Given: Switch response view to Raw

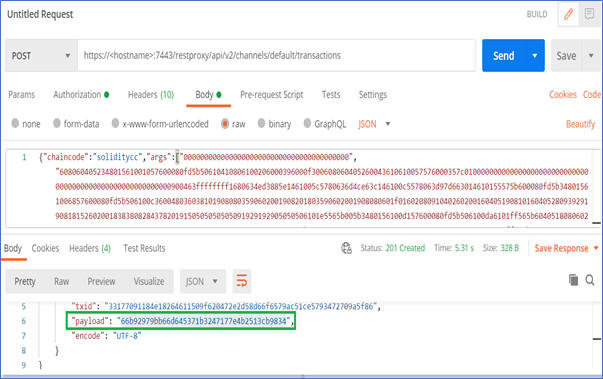Looking at the screenshot, I should click(x=62, y=281).
